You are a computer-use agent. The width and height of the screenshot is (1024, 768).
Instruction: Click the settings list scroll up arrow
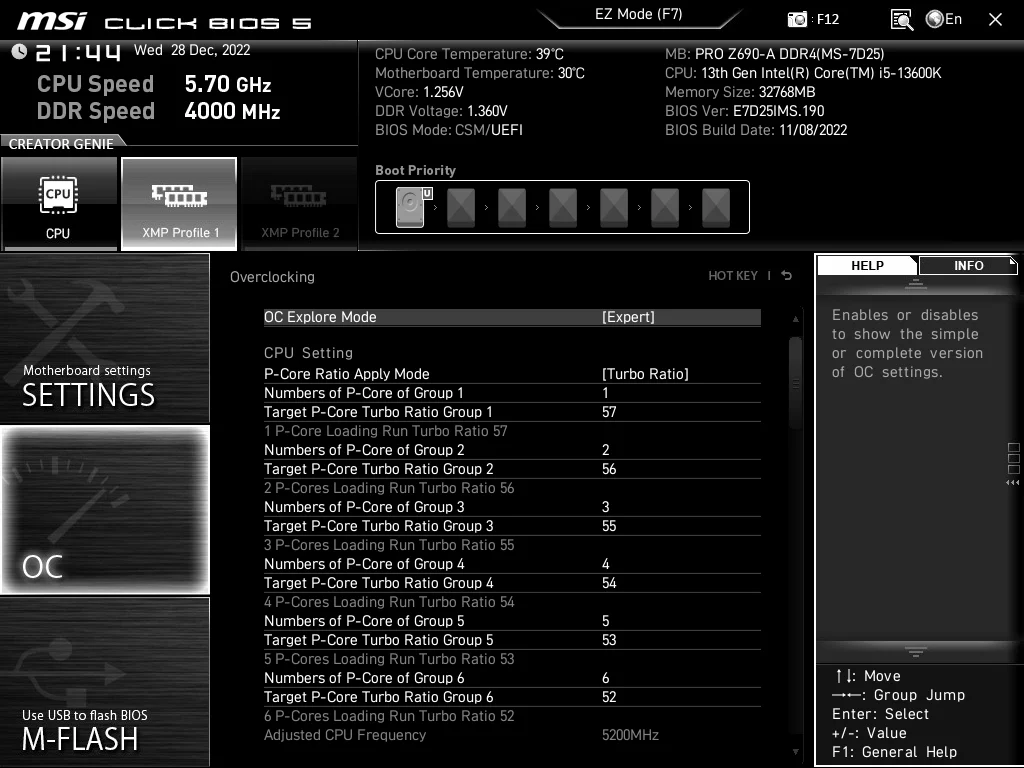click(795, 319)
